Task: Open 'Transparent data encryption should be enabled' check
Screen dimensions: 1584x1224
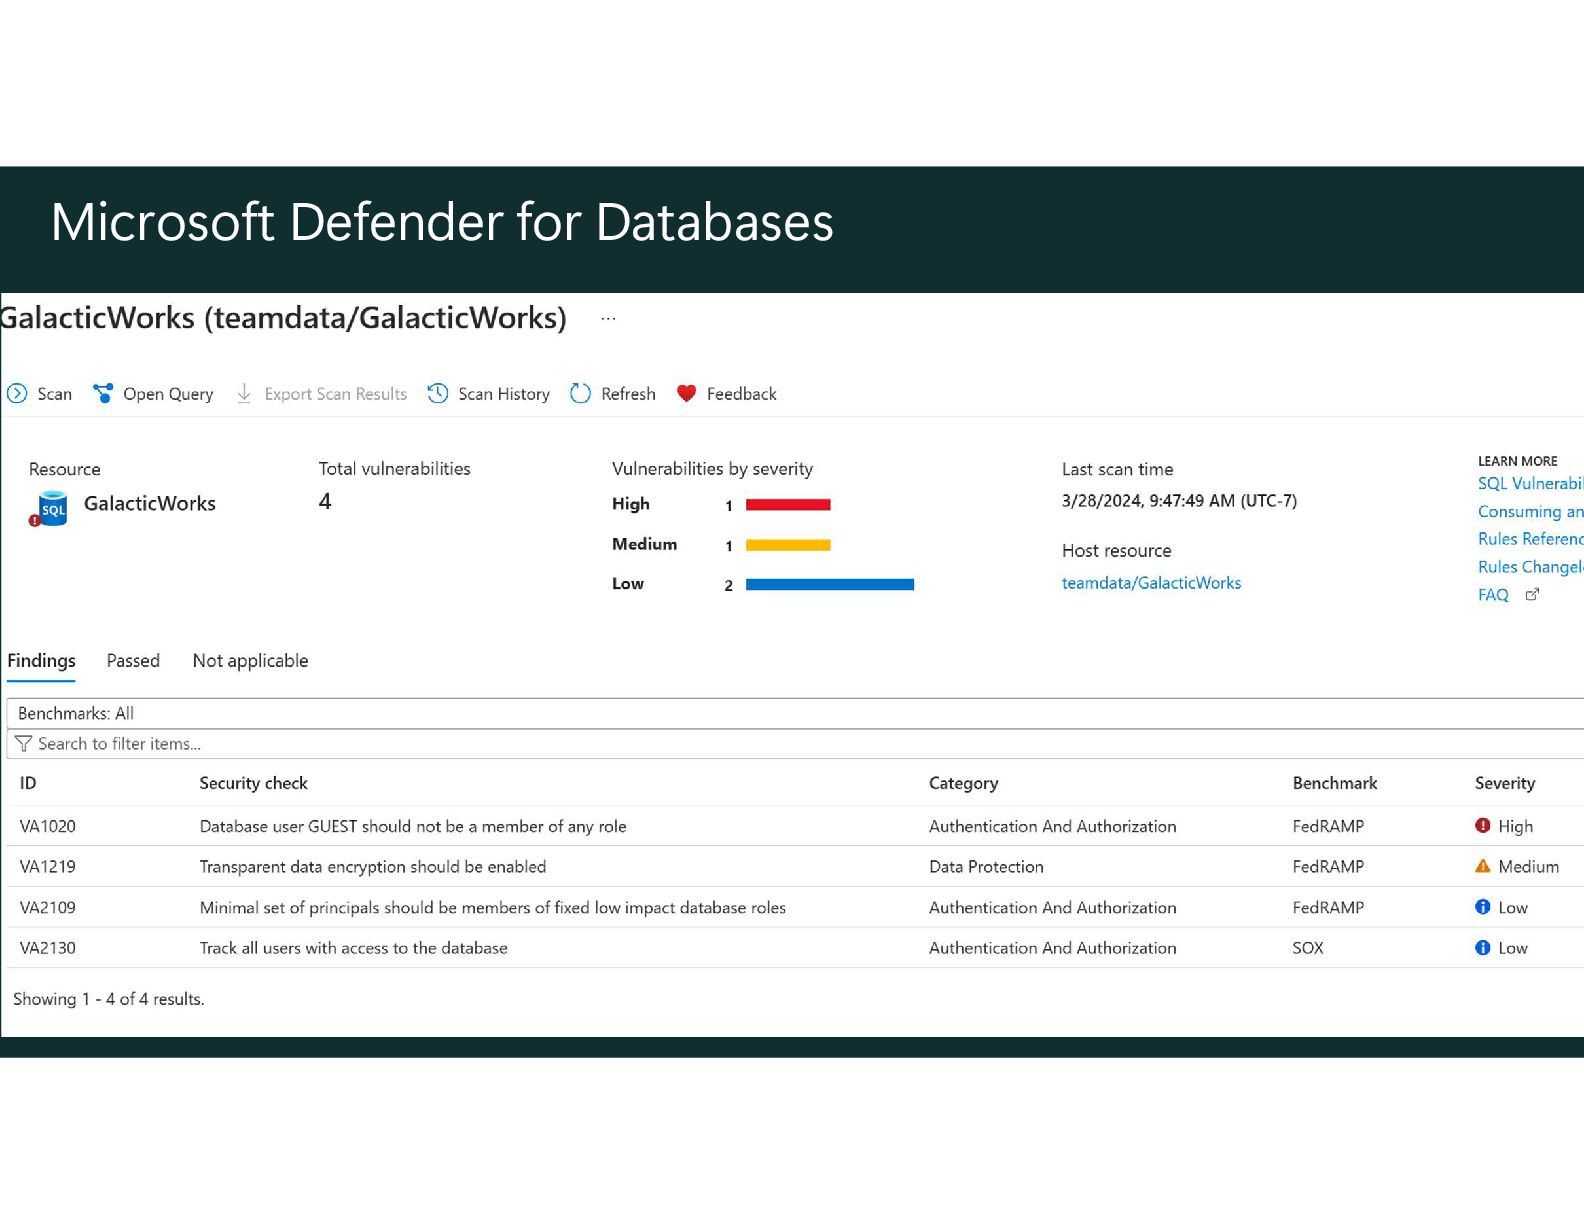Action: point(373,867)
